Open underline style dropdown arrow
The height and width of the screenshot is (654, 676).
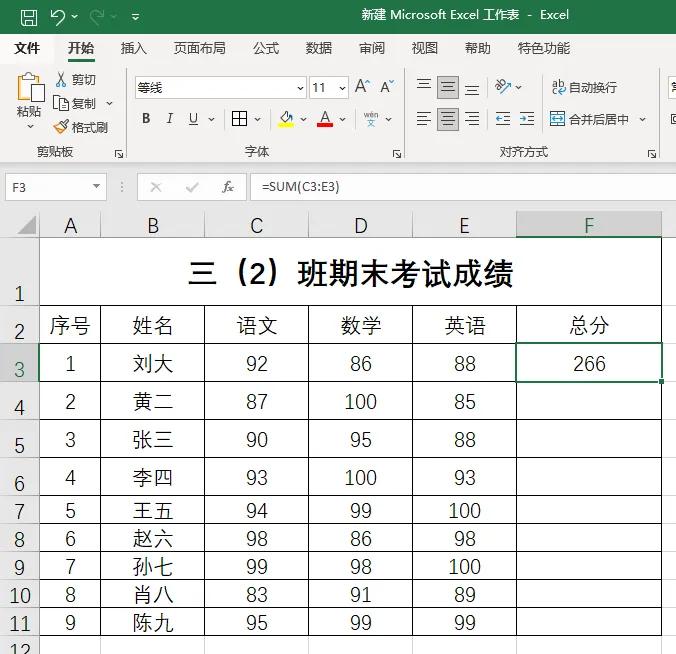(x=211, y=119)
